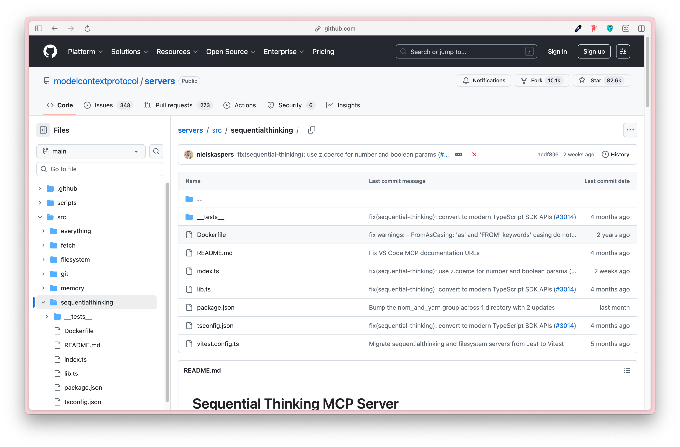The image size is (680, 447).
Task: Focus the Go to file field
Action: [100, 169]
